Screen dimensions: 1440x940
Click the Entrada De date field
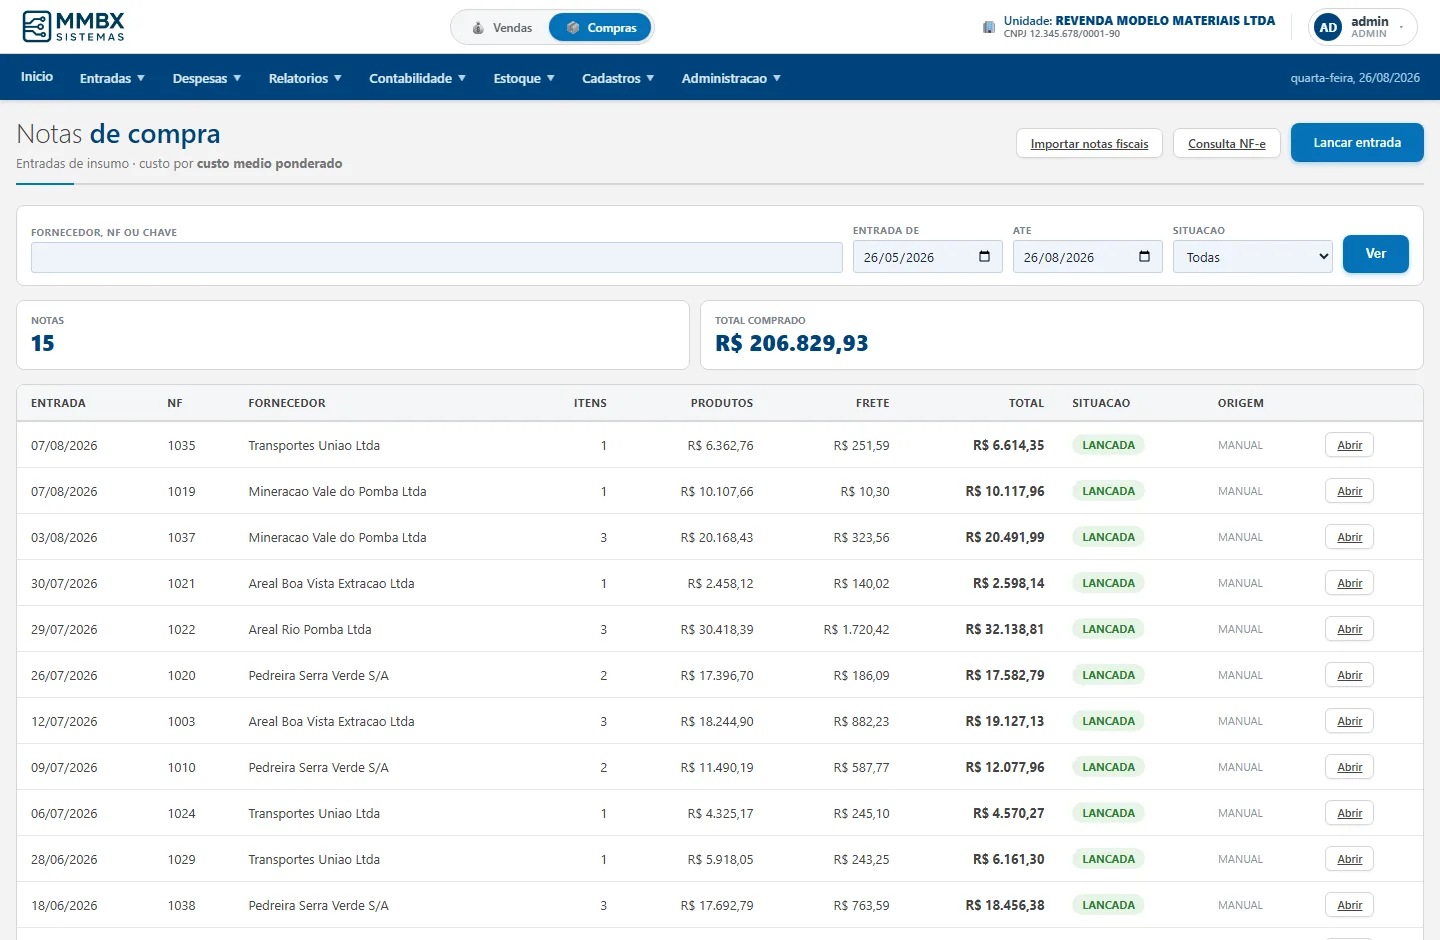coord(928,257)
